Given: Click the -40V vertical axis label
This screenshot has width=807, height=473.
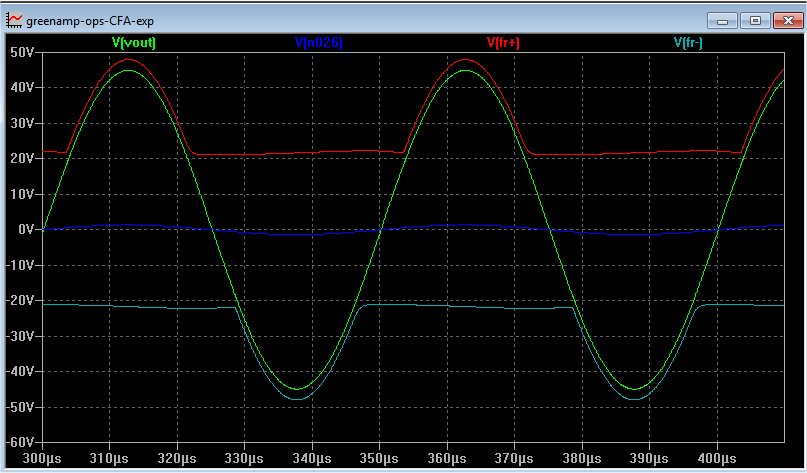Looking at the screenshot, I should [x=20, y=372].
